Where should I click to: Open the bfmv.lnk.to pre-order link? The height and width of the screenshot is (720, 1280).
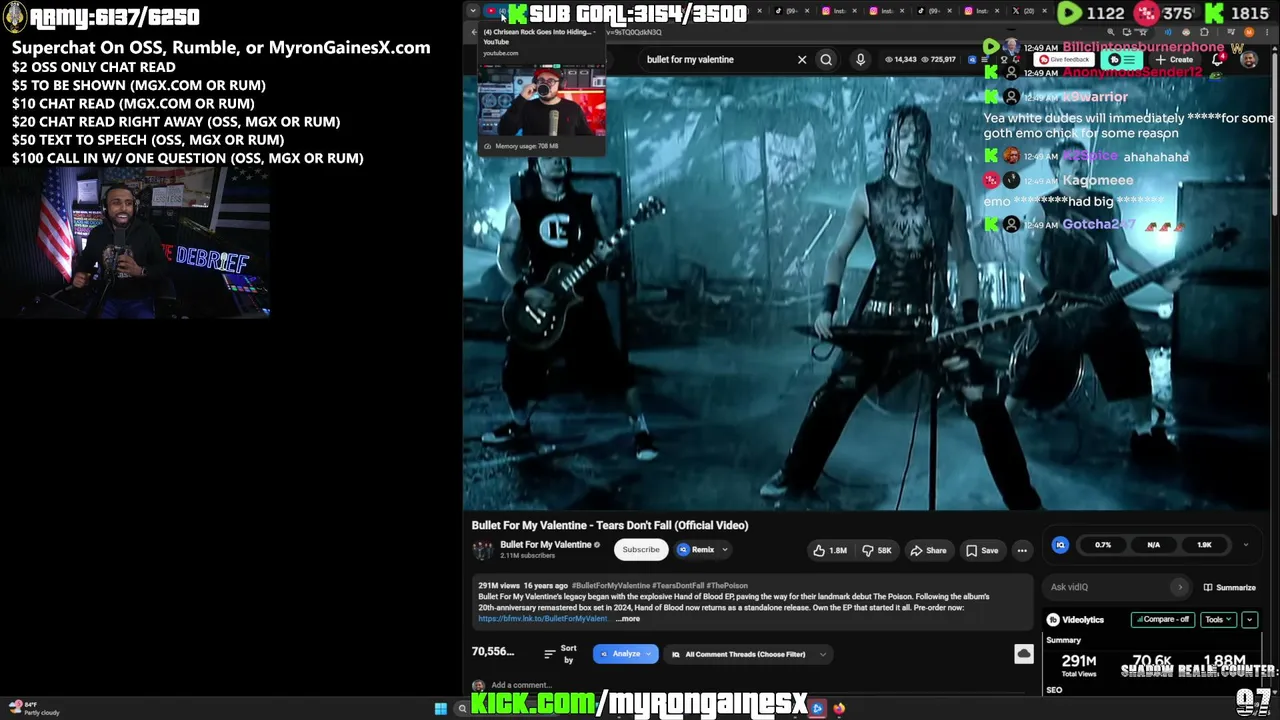[543, 619]
